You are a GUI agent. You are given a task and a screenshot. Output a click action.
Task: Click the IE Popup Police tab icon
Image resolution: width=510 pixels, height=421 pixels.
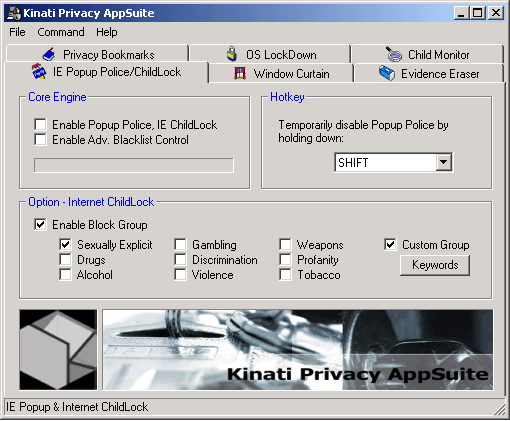click(39, 71)
